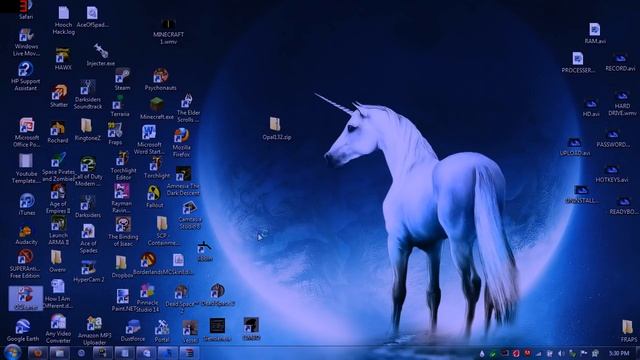Select the Launch ARMA II shortcut
The height and width of the screenshot is (360, 640).
click(58, 231)
